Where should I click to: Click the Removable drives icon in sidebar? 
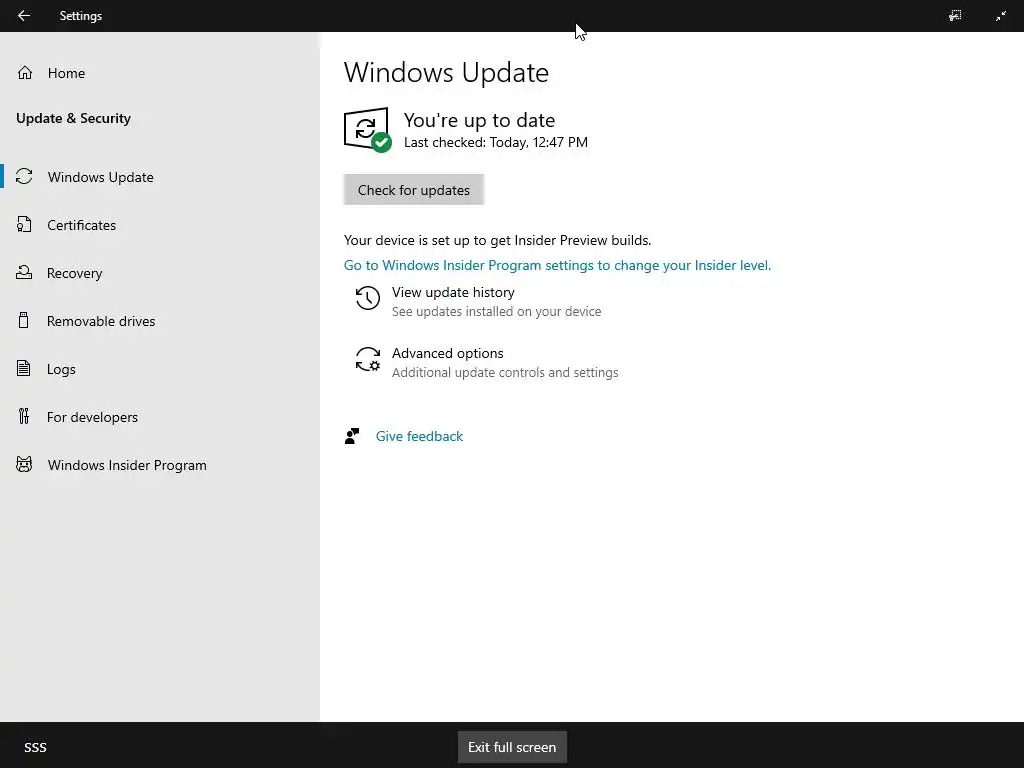(x=24, y=320)
